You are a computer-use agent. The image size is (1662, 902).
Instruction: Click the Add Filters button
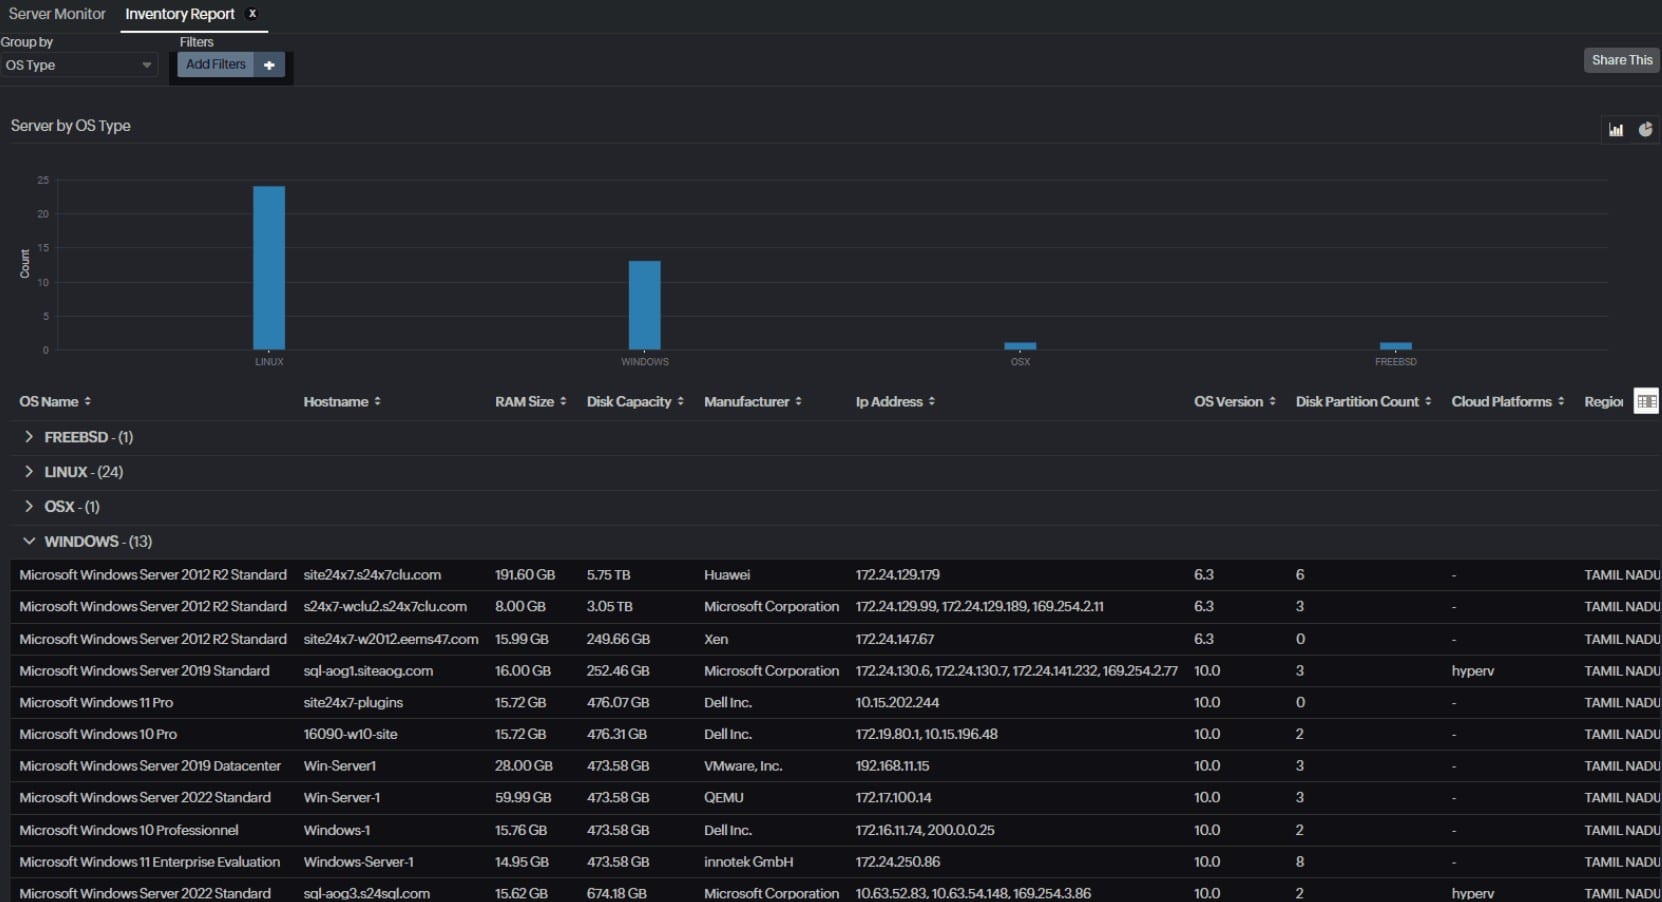[x=215, y=65]
